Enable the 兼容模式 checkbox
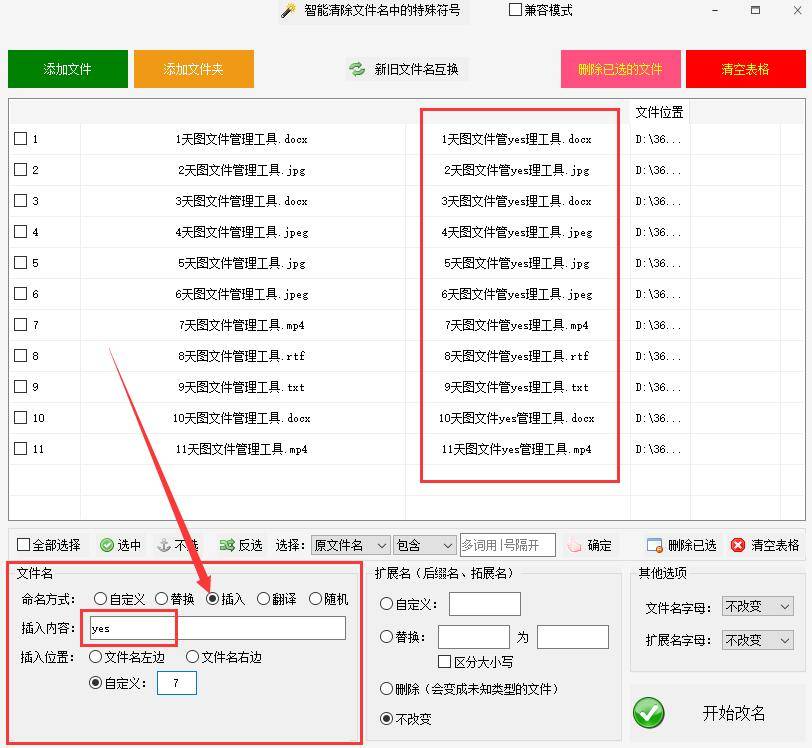 pos(515,10)
